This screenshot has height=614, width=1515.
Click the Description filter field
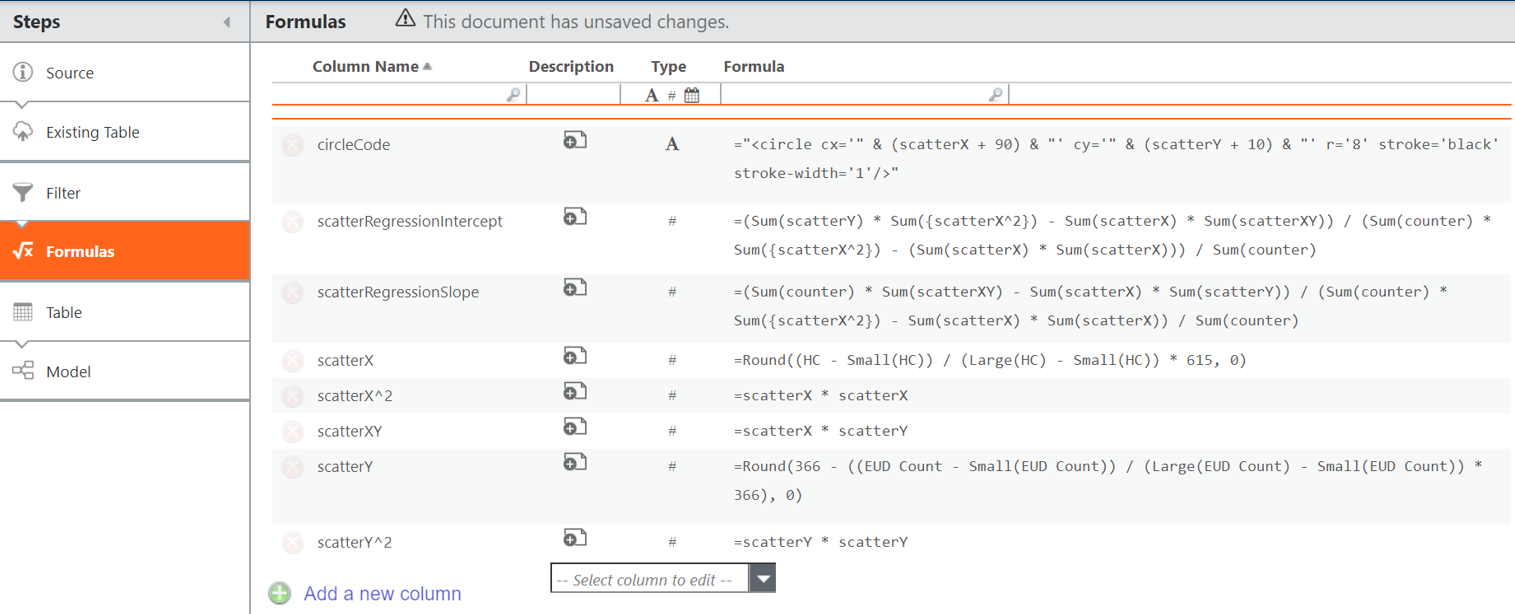tap(573, 94)
